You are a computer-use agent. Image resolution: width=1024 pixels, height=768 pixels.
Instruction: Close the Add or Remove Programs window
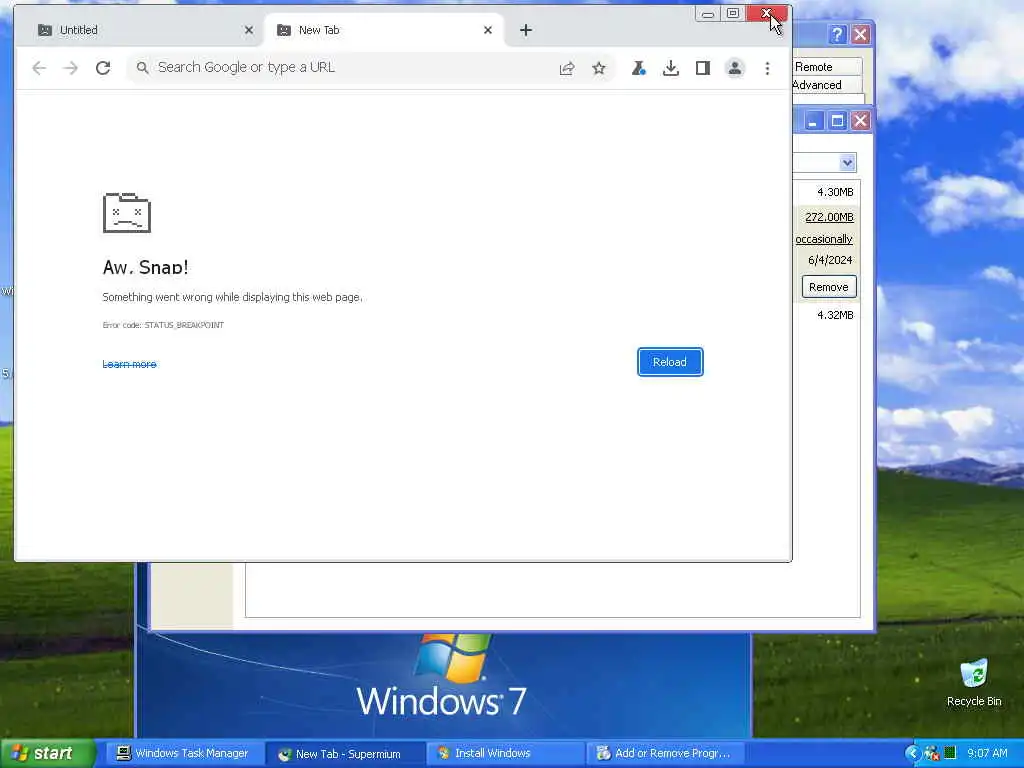861,121
